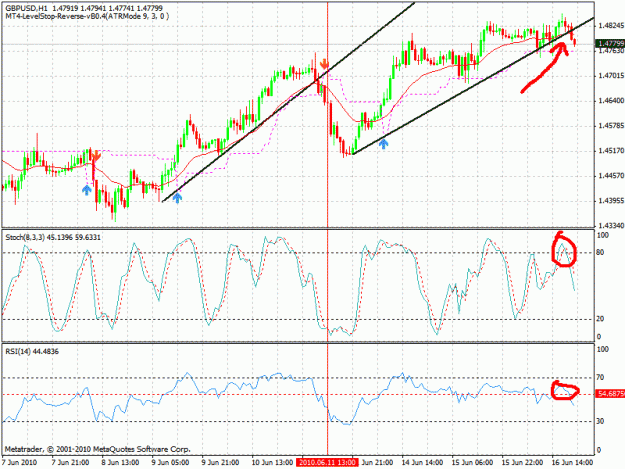Select the 1.43340 bottom price label
Viewport: 625px width, 469px height.
pyautogui.click(x=609, y=226)
